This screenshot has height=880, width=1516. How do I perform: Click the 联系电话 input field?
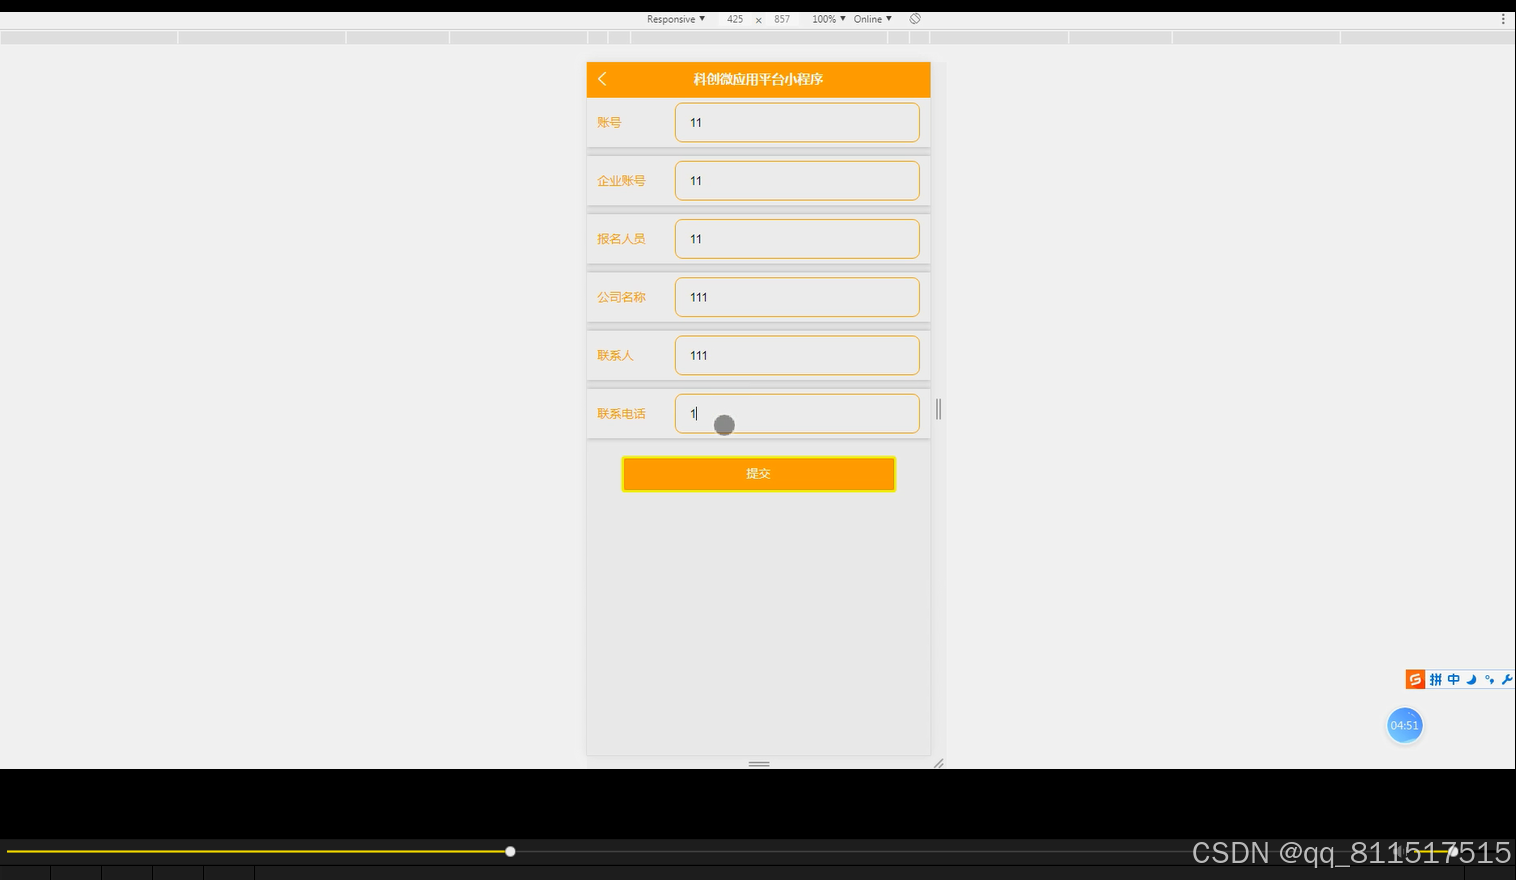pyautogui.click(x=797, y=413)
